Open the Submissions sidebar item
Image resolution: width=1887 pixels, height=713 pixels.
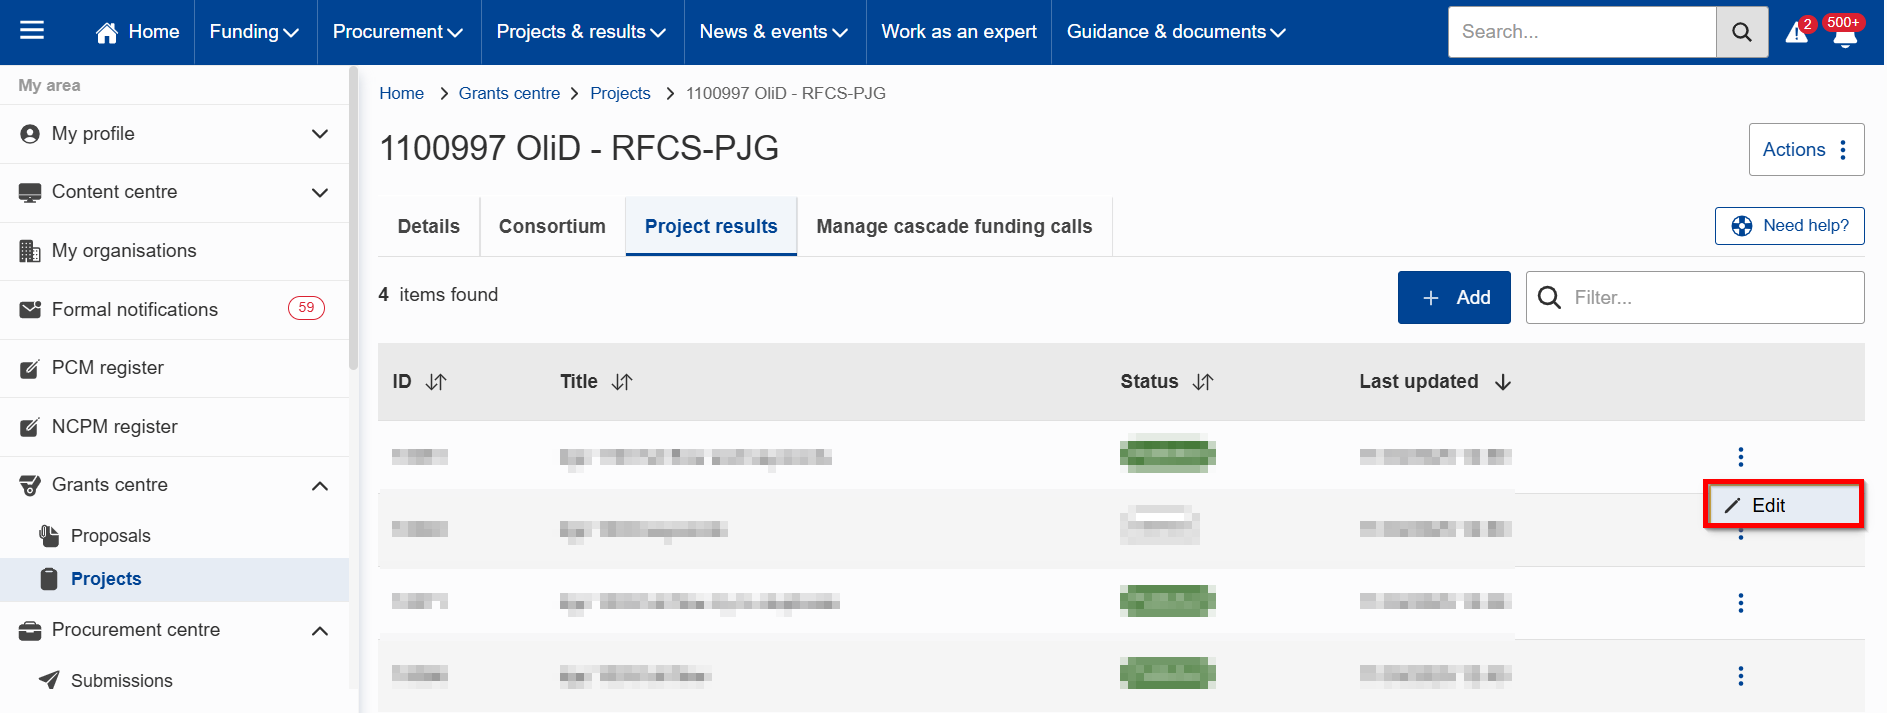coord(174,681)
